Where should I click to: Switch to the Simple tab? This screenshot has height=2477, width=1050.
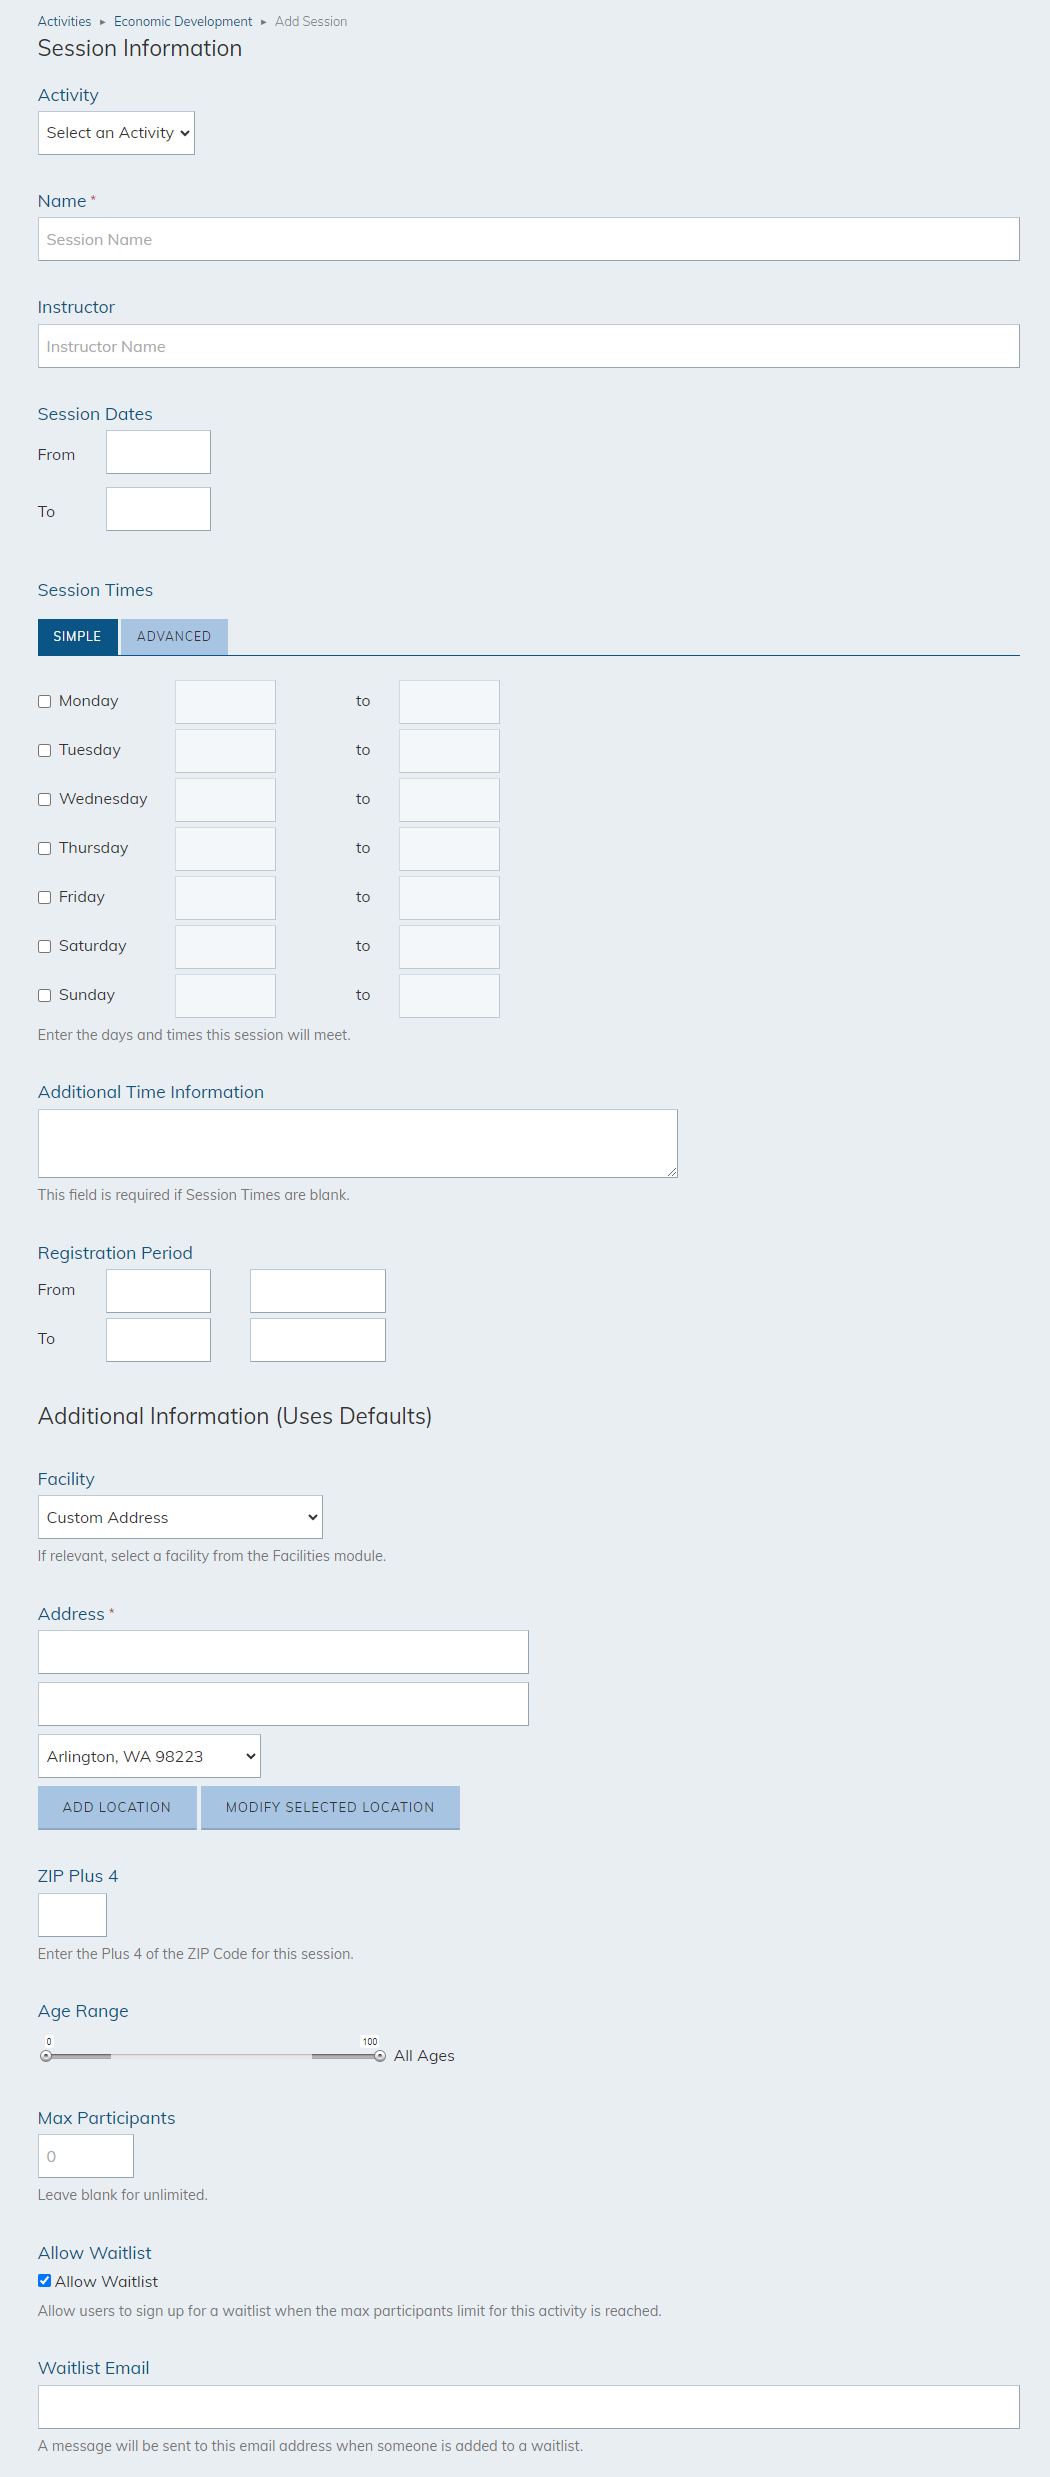click(77, 636)
